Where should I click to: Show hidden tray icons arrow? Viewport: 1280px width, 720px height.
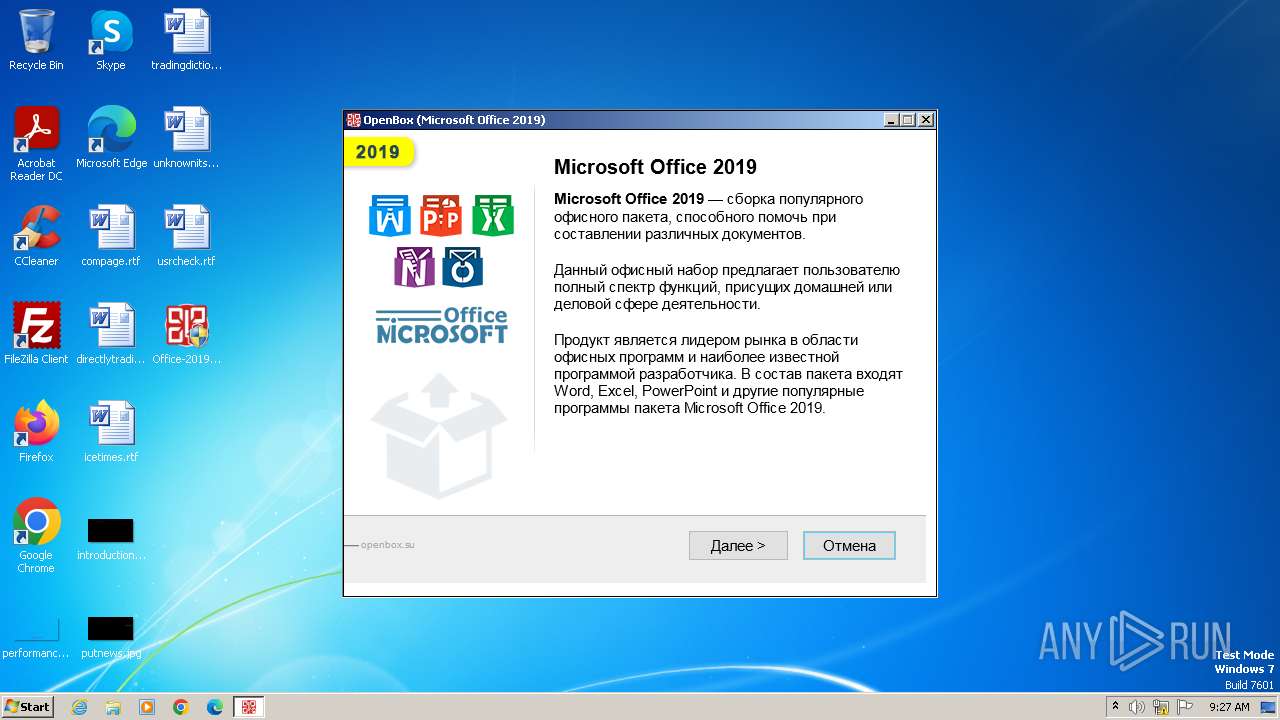pos(1115,707)
